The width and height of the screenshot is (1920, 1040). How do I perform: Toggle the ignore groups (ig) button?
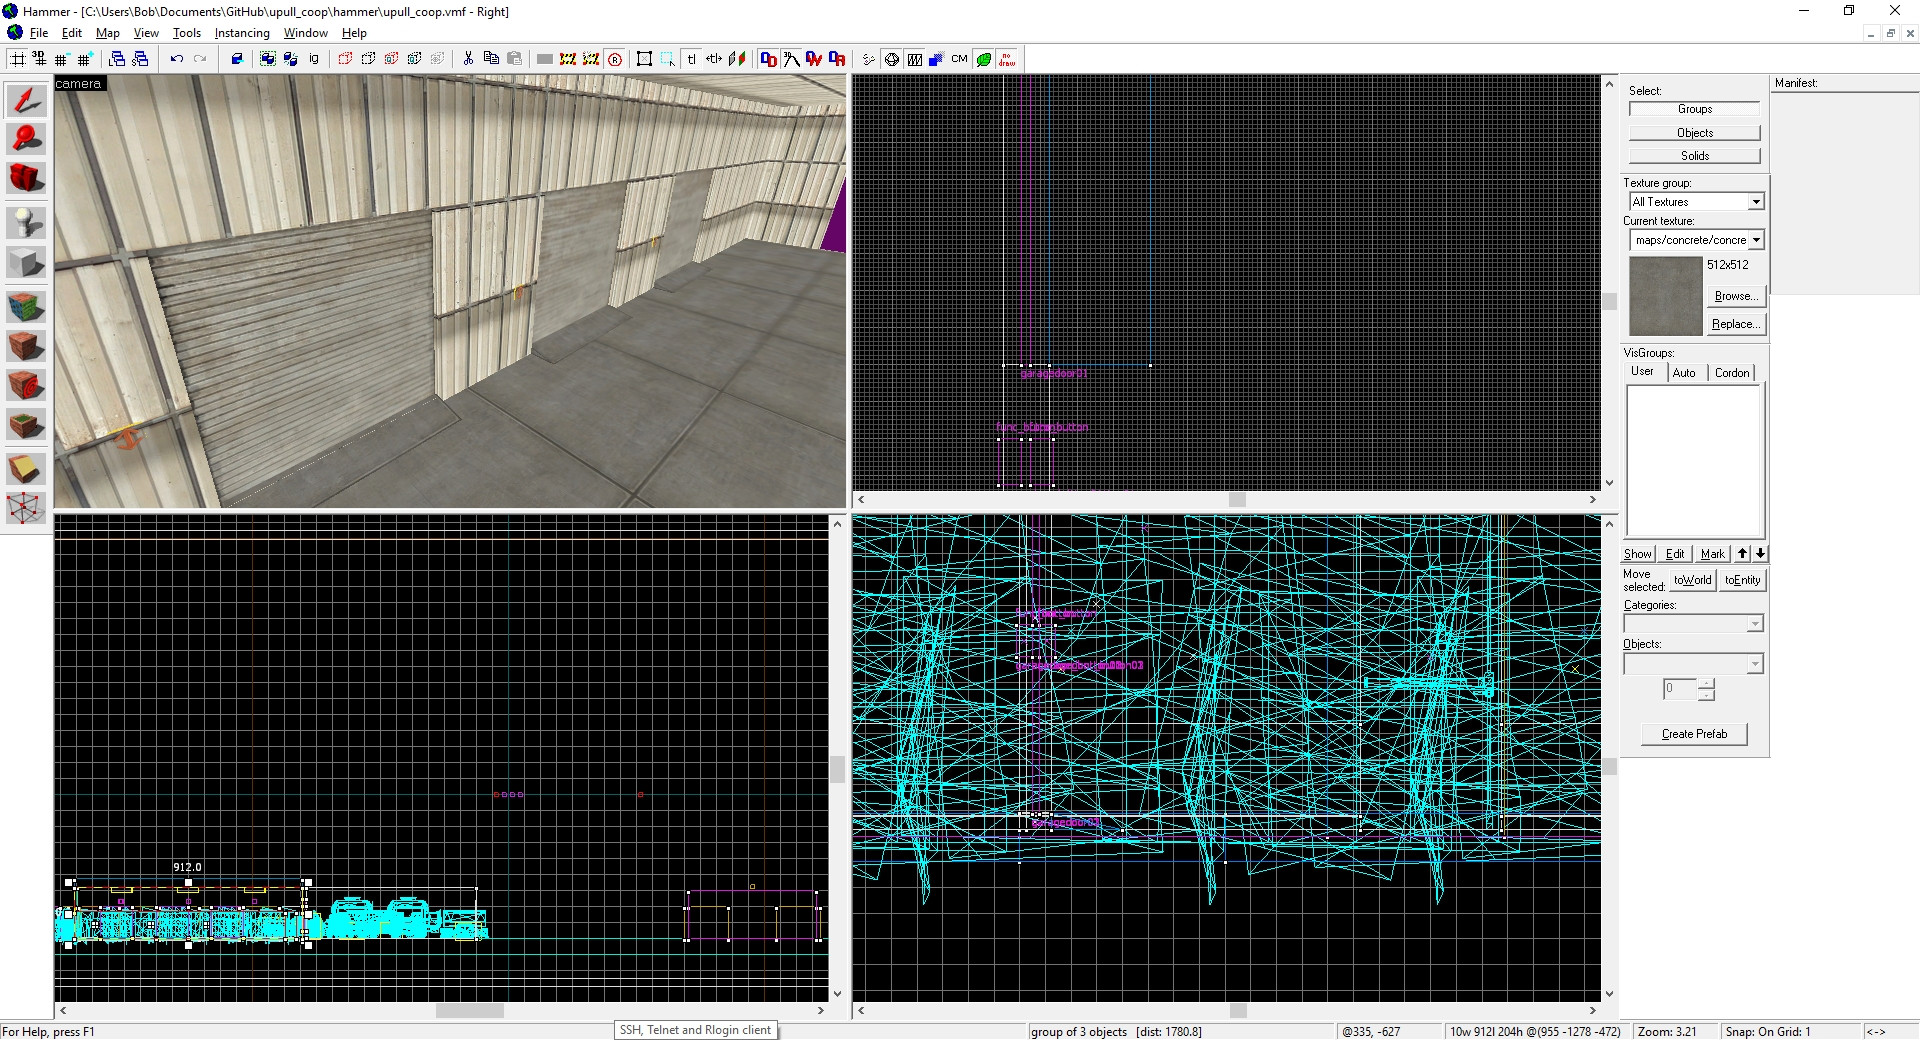pyautogui.click(x=314, y=59)
